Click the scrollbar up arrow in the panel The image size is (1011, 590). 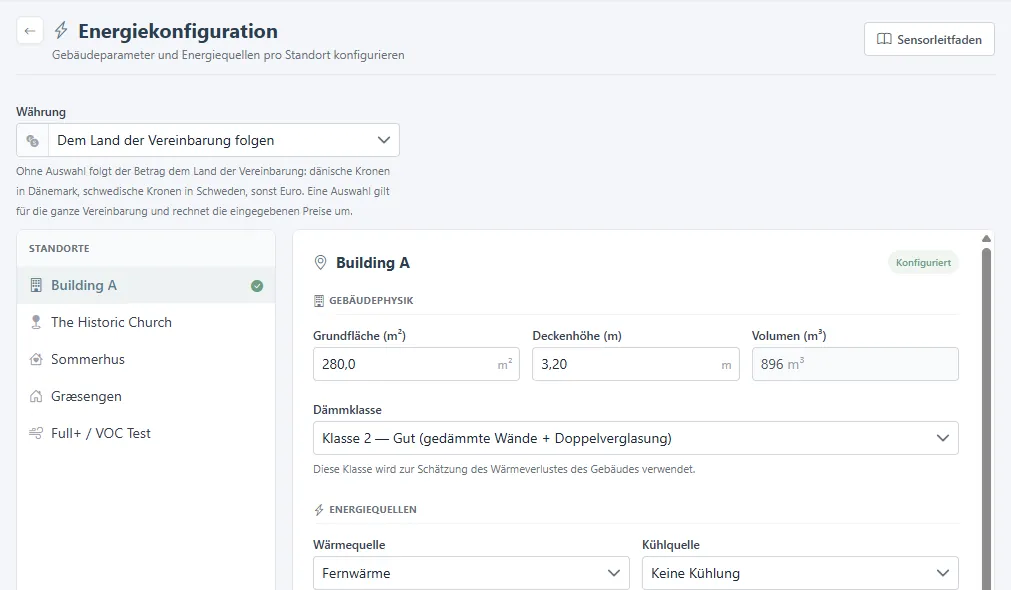(x=986, y=239)
